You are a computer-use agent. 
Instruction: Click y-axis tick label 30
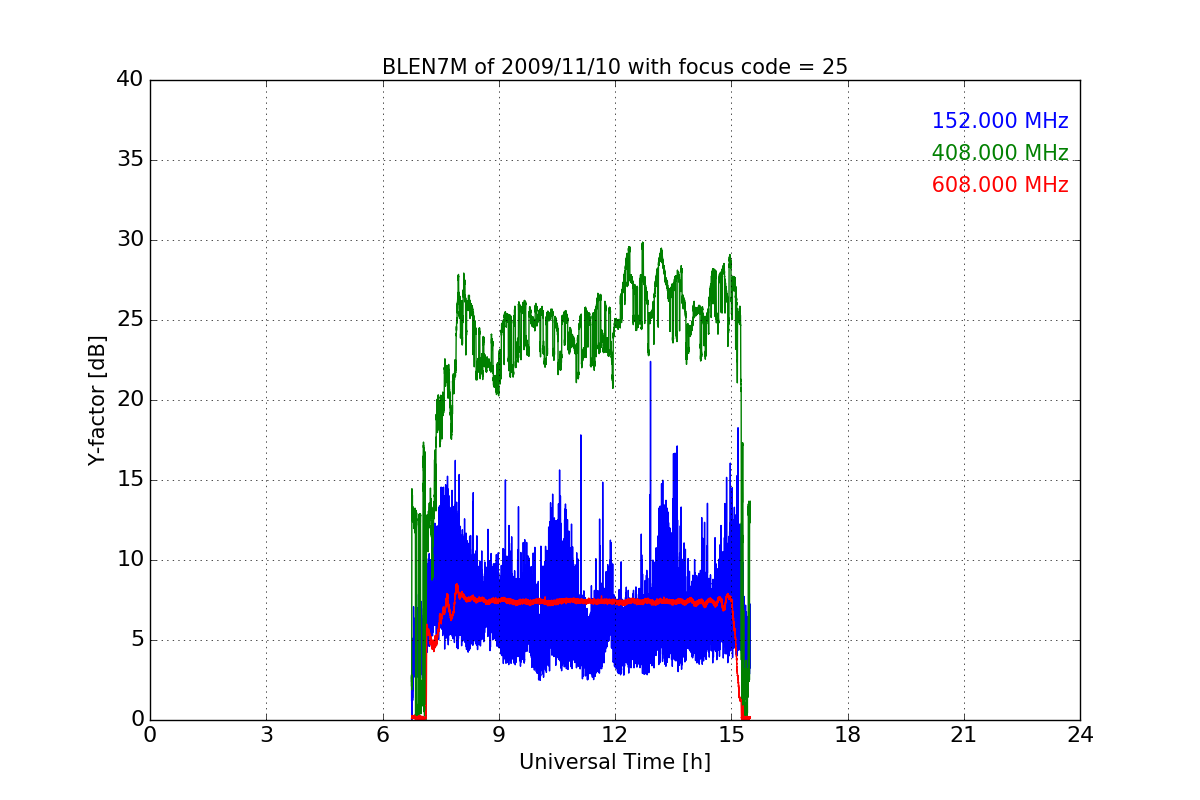pos(130,240)
